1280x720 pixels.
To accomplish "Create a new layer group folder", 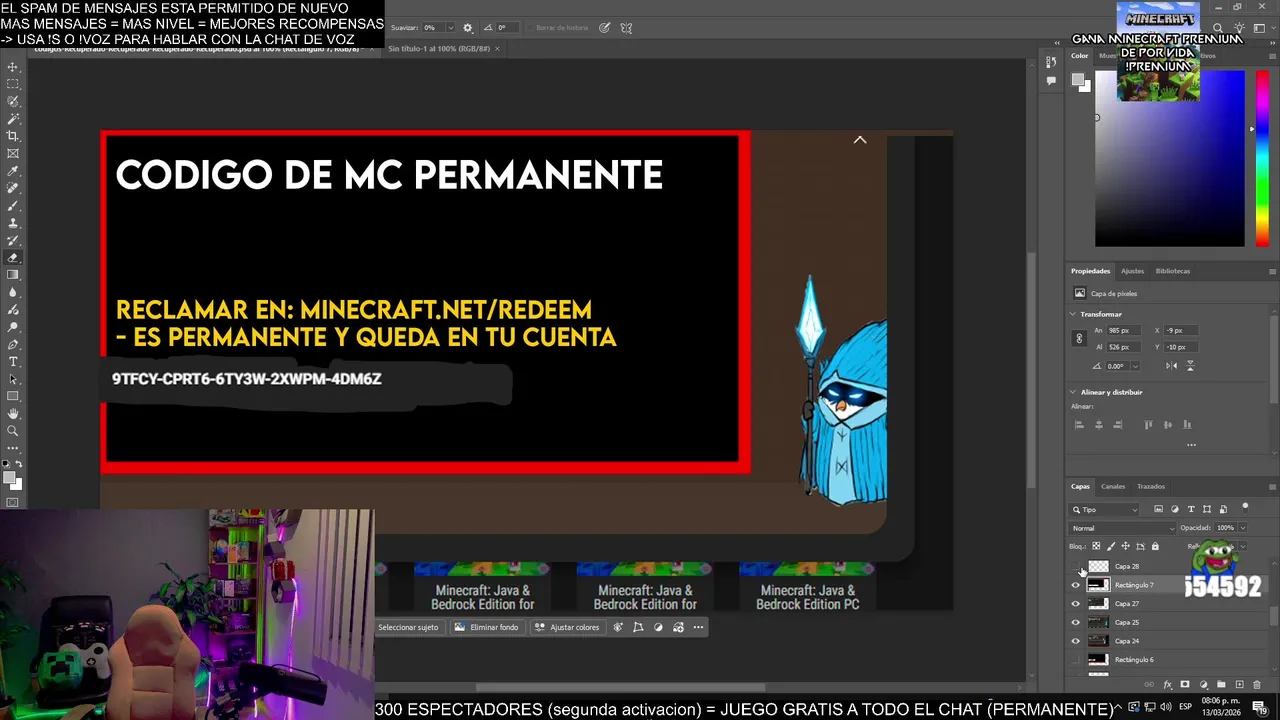I will point(1221,685).
